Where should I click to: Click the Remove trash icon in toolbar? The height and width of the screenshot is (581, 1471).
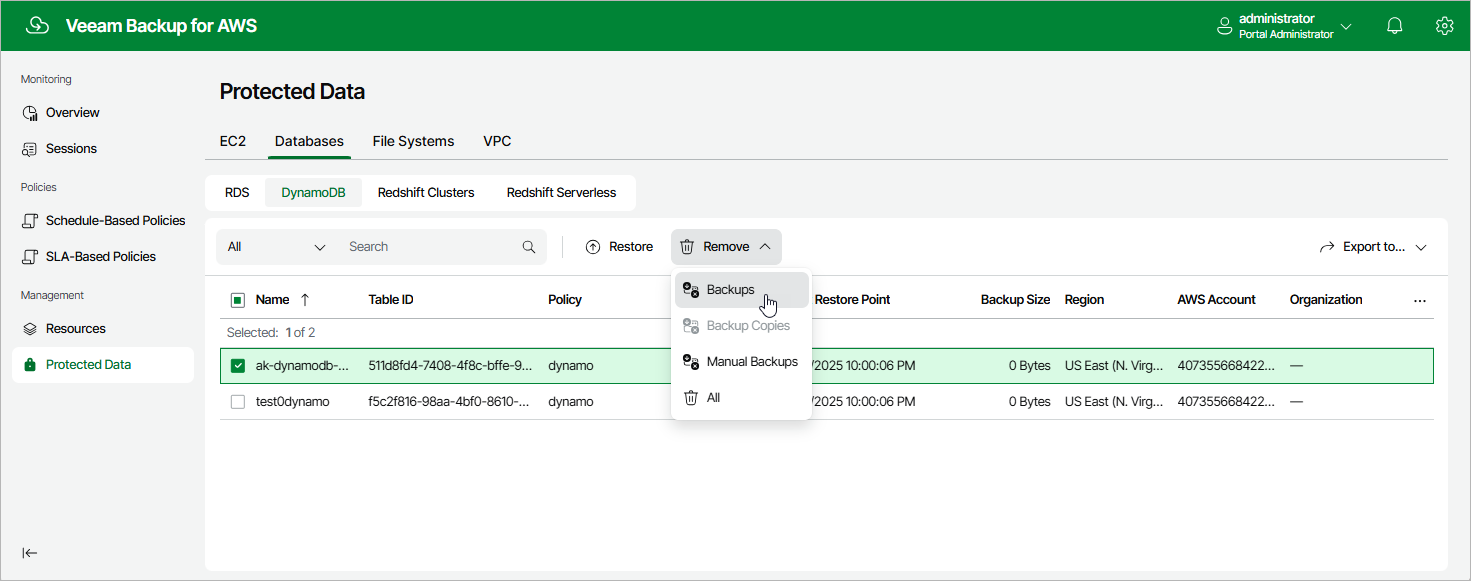(x=687, y=247)
